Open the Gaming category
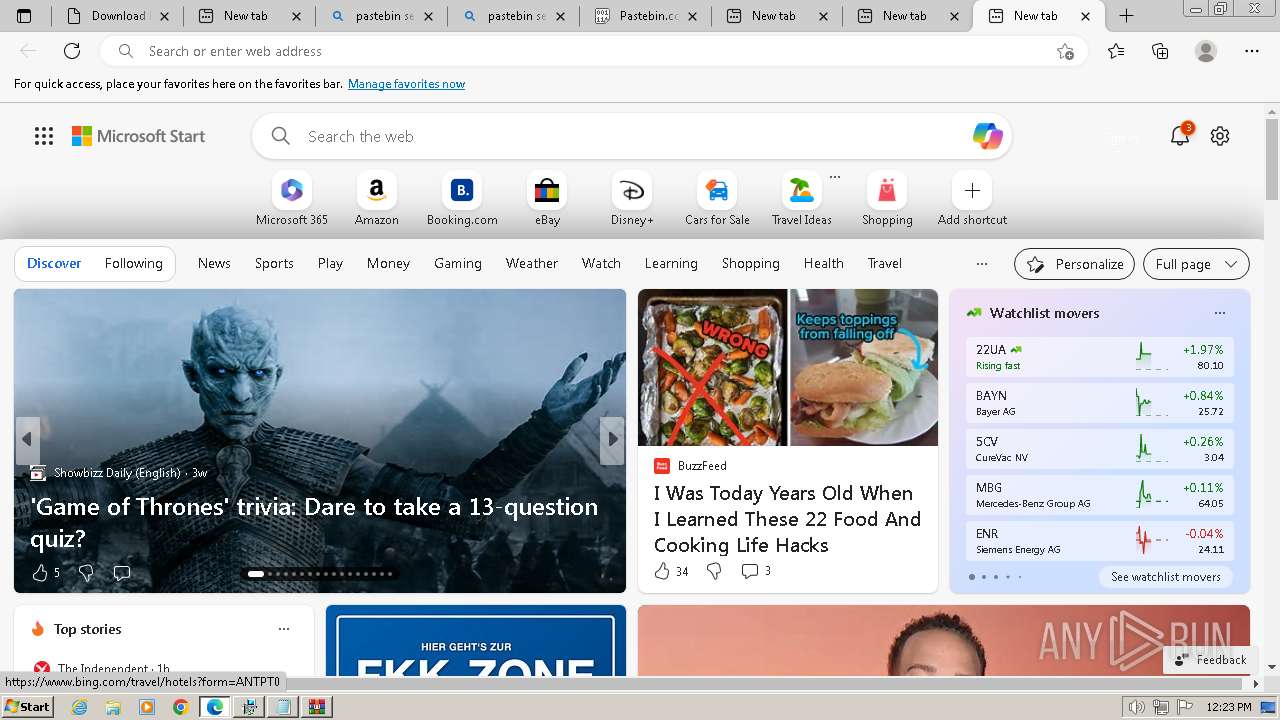 pos(458,263)
